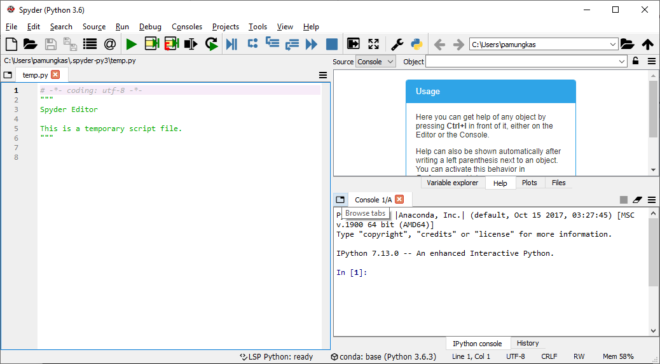660x364 pixels.
Task: Open the Projects menu
Action: pos(225,27)
